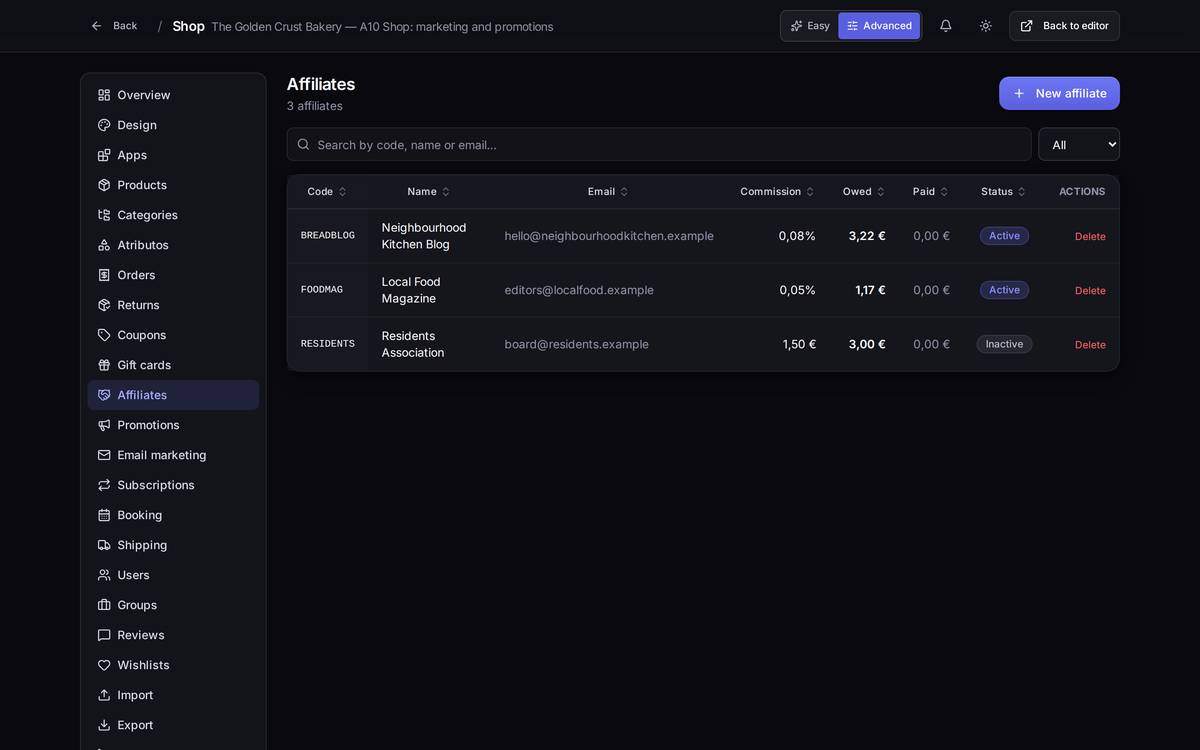The height and width of the screenshot is (750, 1200).
Task: Click the search magnifier icon
Action: 303,144
